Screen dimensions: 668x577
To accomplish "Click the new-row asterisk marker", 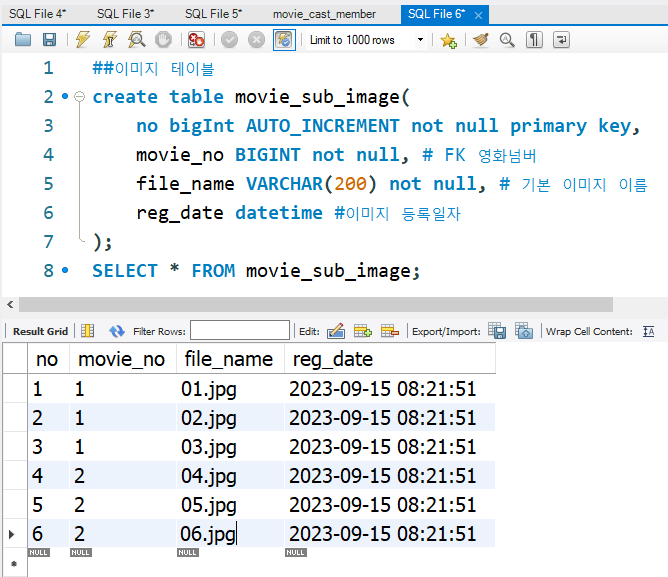I will [x=14, y=564].
